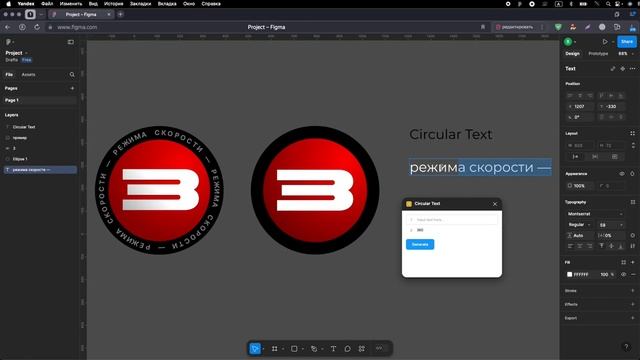Remove the FFFFFF fill

pyautogui.click(x=633, y=275)
